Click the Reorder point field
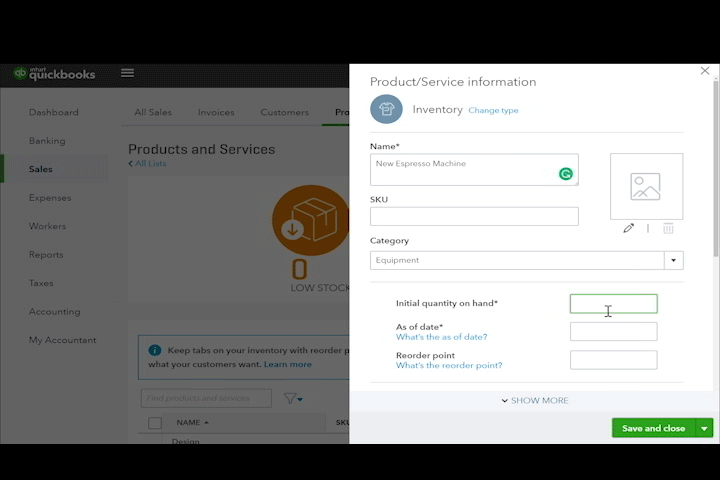Screen dimensions: 720x480 (x=613, y=360)
